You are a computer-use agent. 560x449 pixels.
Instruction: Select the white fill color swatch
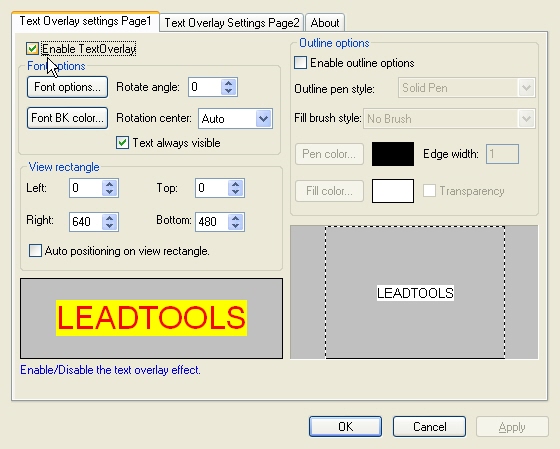point(393,191)
